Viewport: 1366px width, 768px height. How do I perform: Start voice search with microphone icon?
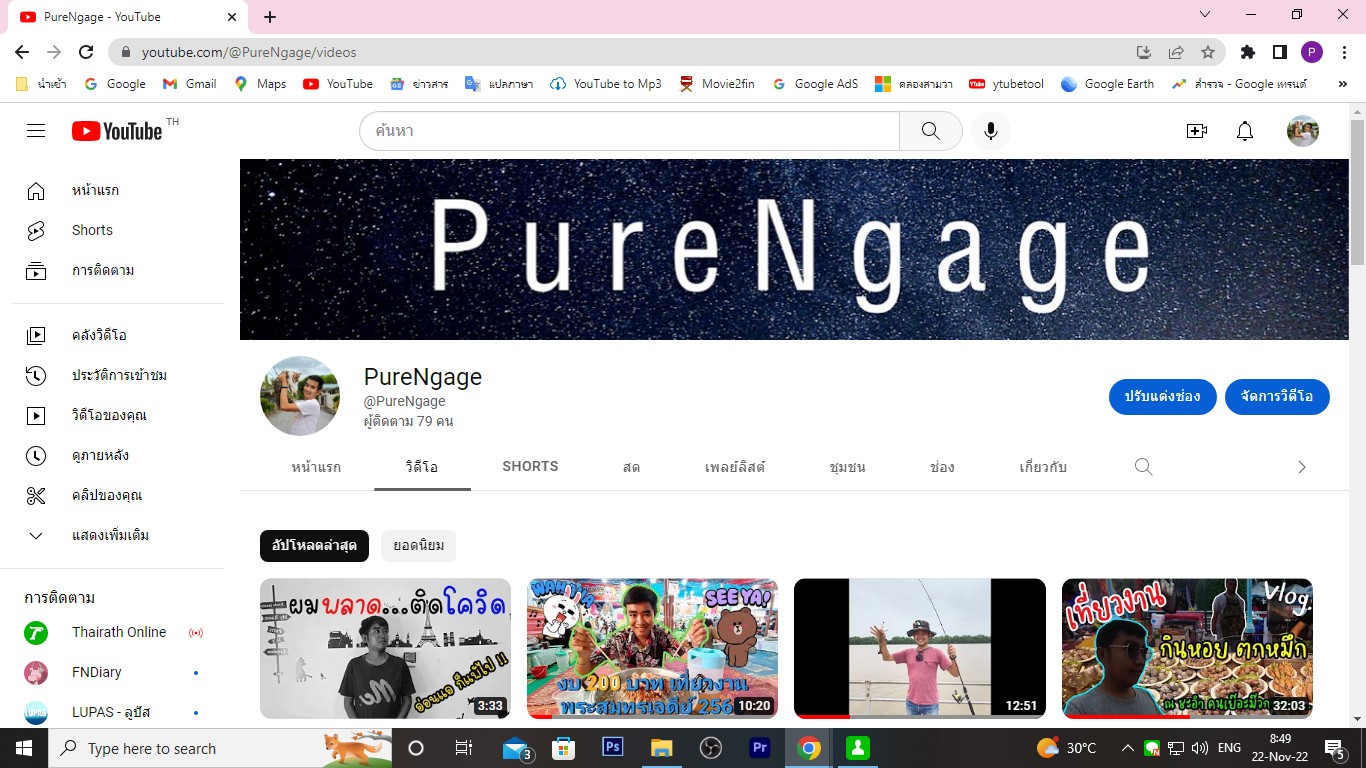(991, 131)
